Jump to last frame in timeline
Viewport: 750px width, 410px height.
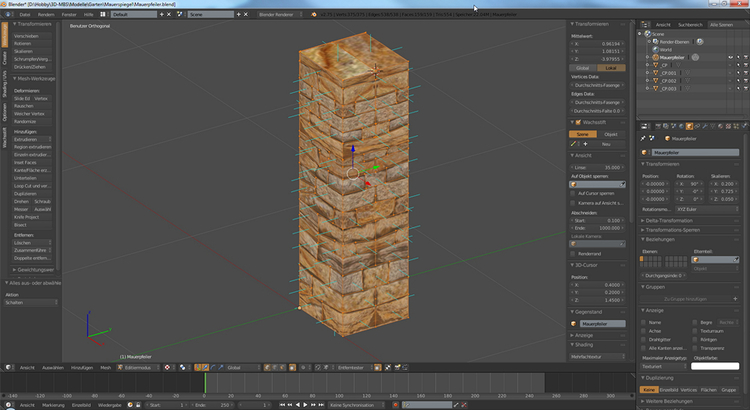point(321,405)
